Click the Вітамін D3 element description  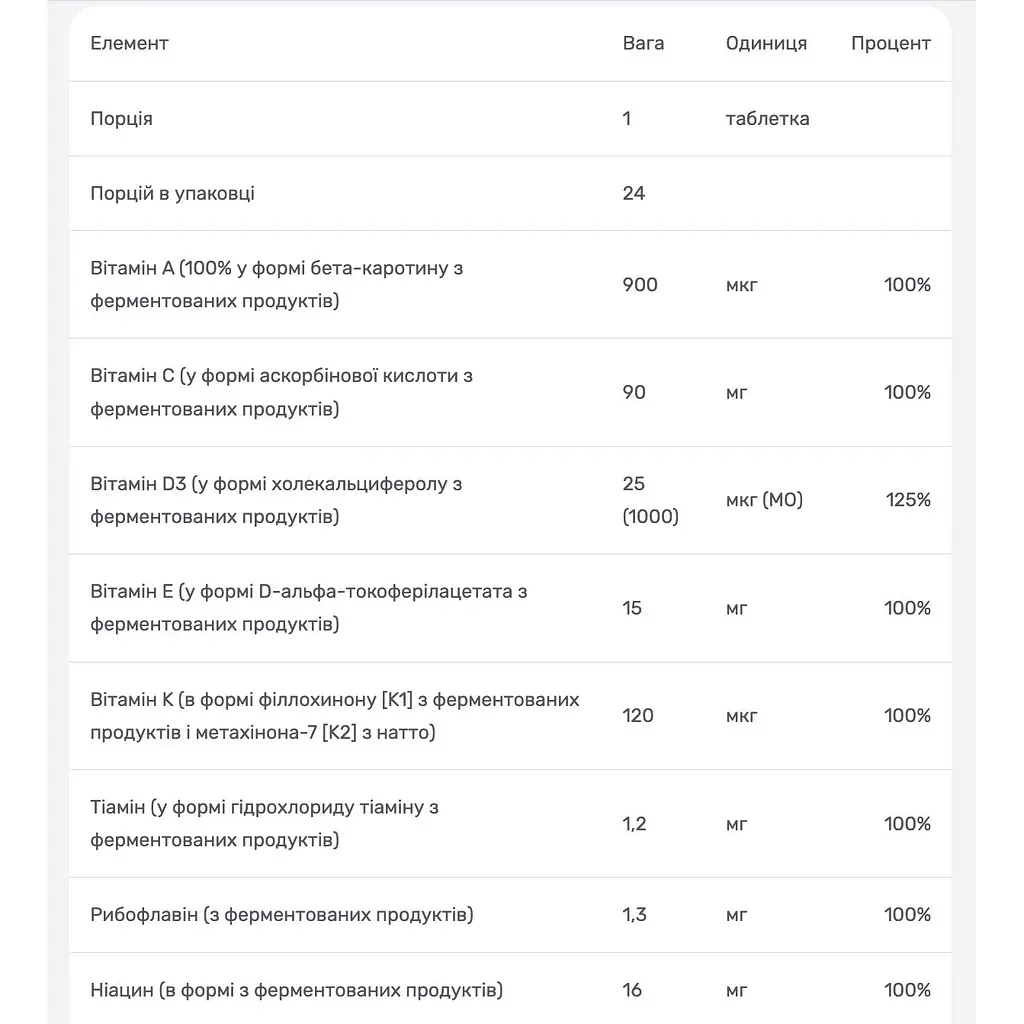(x=276, y=500)
